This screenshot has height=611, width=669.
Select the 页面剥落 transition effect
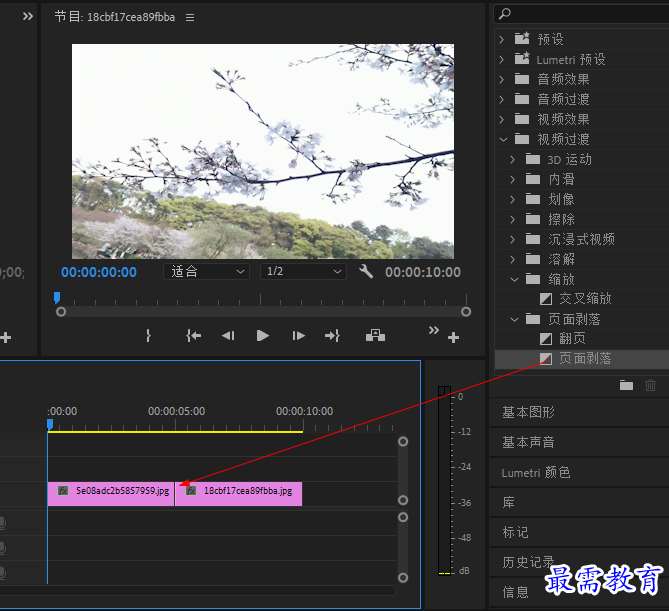click(x=585, y=358)
